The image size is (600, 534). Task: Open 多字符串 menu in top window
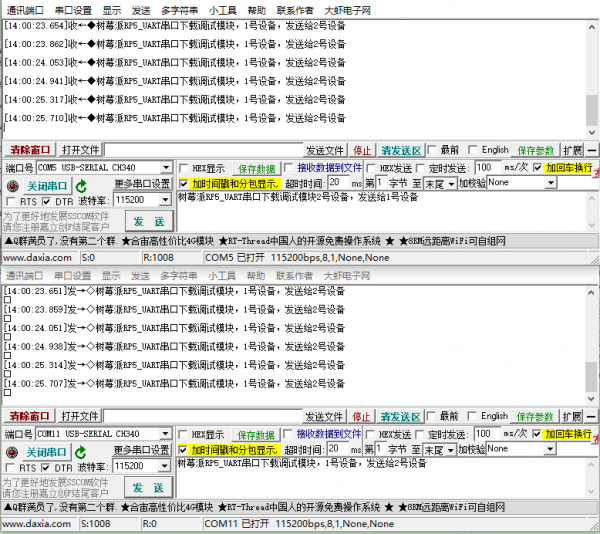(179, 10)
